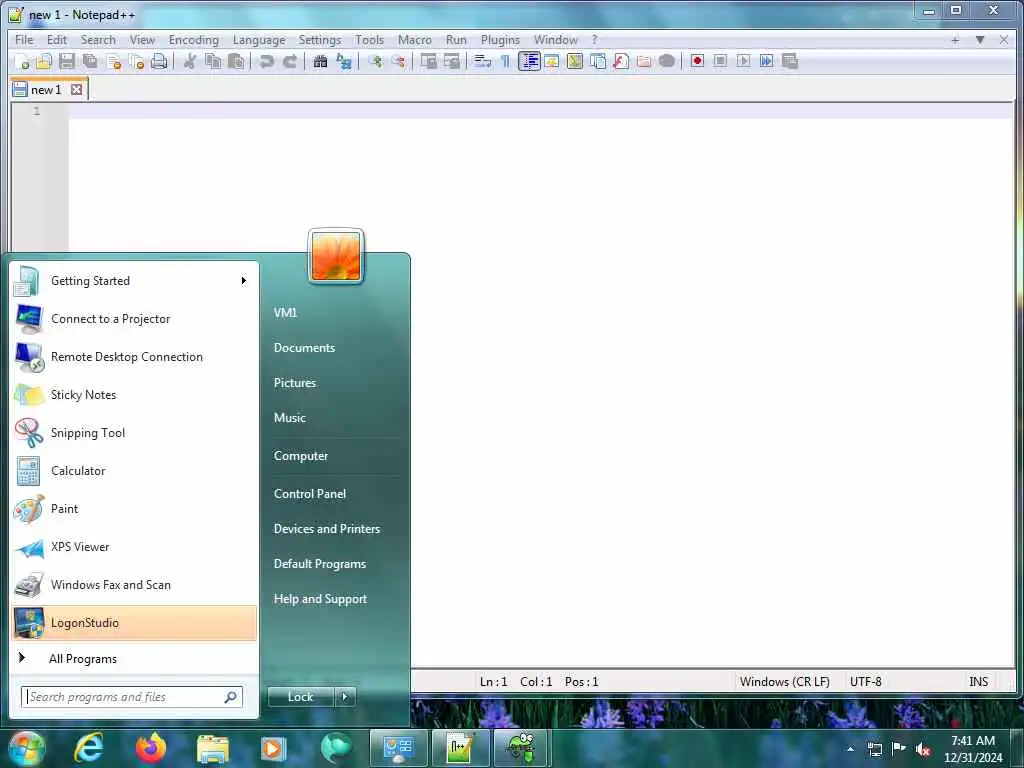1024x768 pixels.
Task: Open the Edit menu
Action: 57,40
